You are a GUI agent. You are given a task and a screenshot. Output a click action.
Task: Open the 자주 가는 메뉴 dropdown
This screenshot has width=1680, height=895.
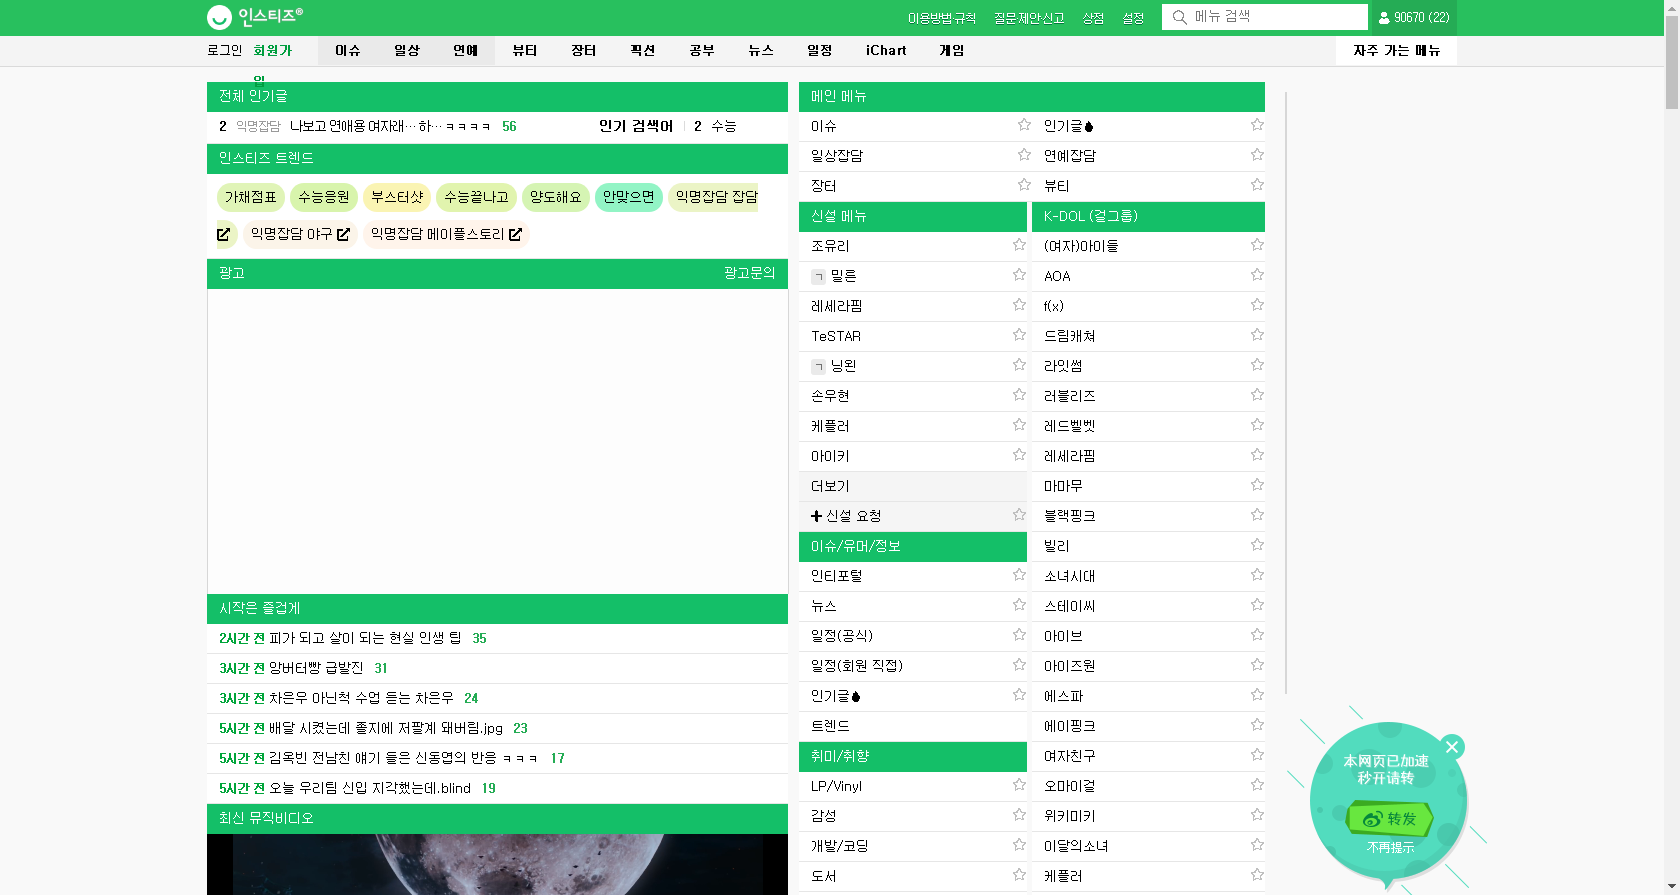coord(1396,50)
